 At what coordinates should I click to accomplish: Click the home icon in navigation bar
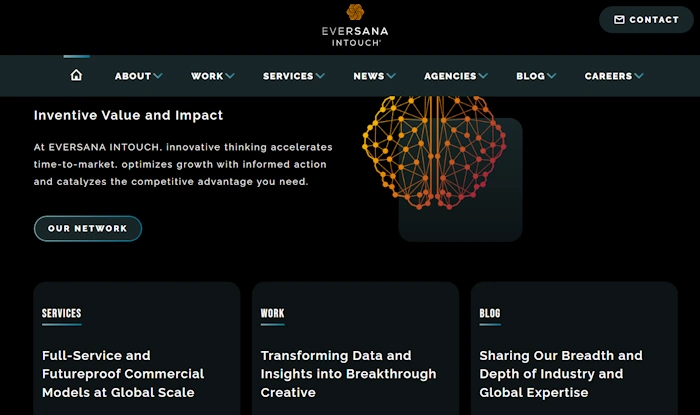[76, 75]
